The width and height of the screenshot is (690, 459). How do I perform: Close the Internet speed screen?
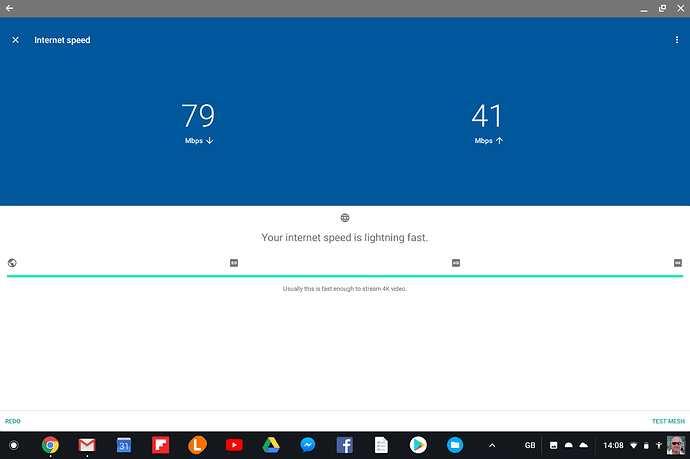15,40
